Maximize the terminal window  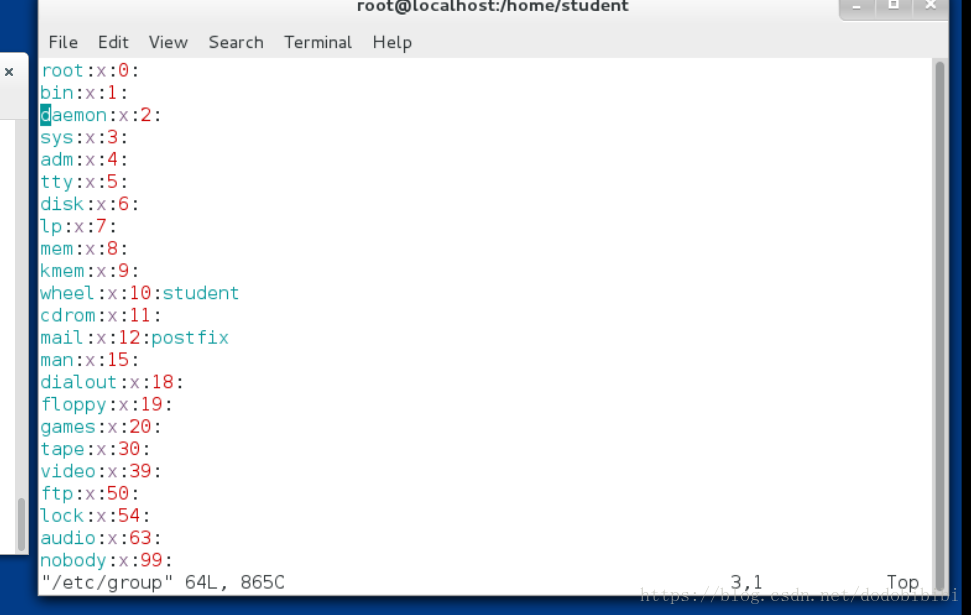[894, 6]
